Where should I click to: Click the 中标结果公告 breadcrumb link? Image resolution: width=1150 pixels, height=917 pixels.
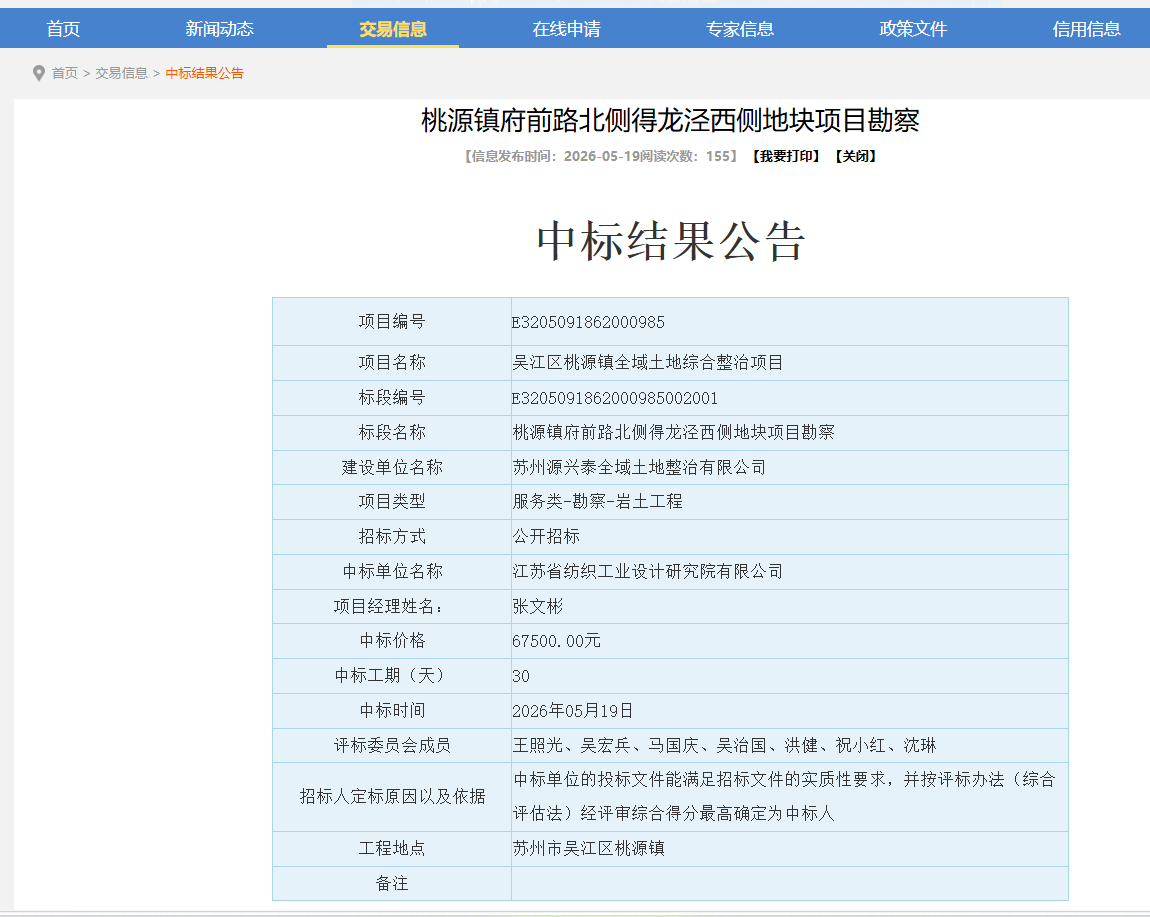[205, 73]
